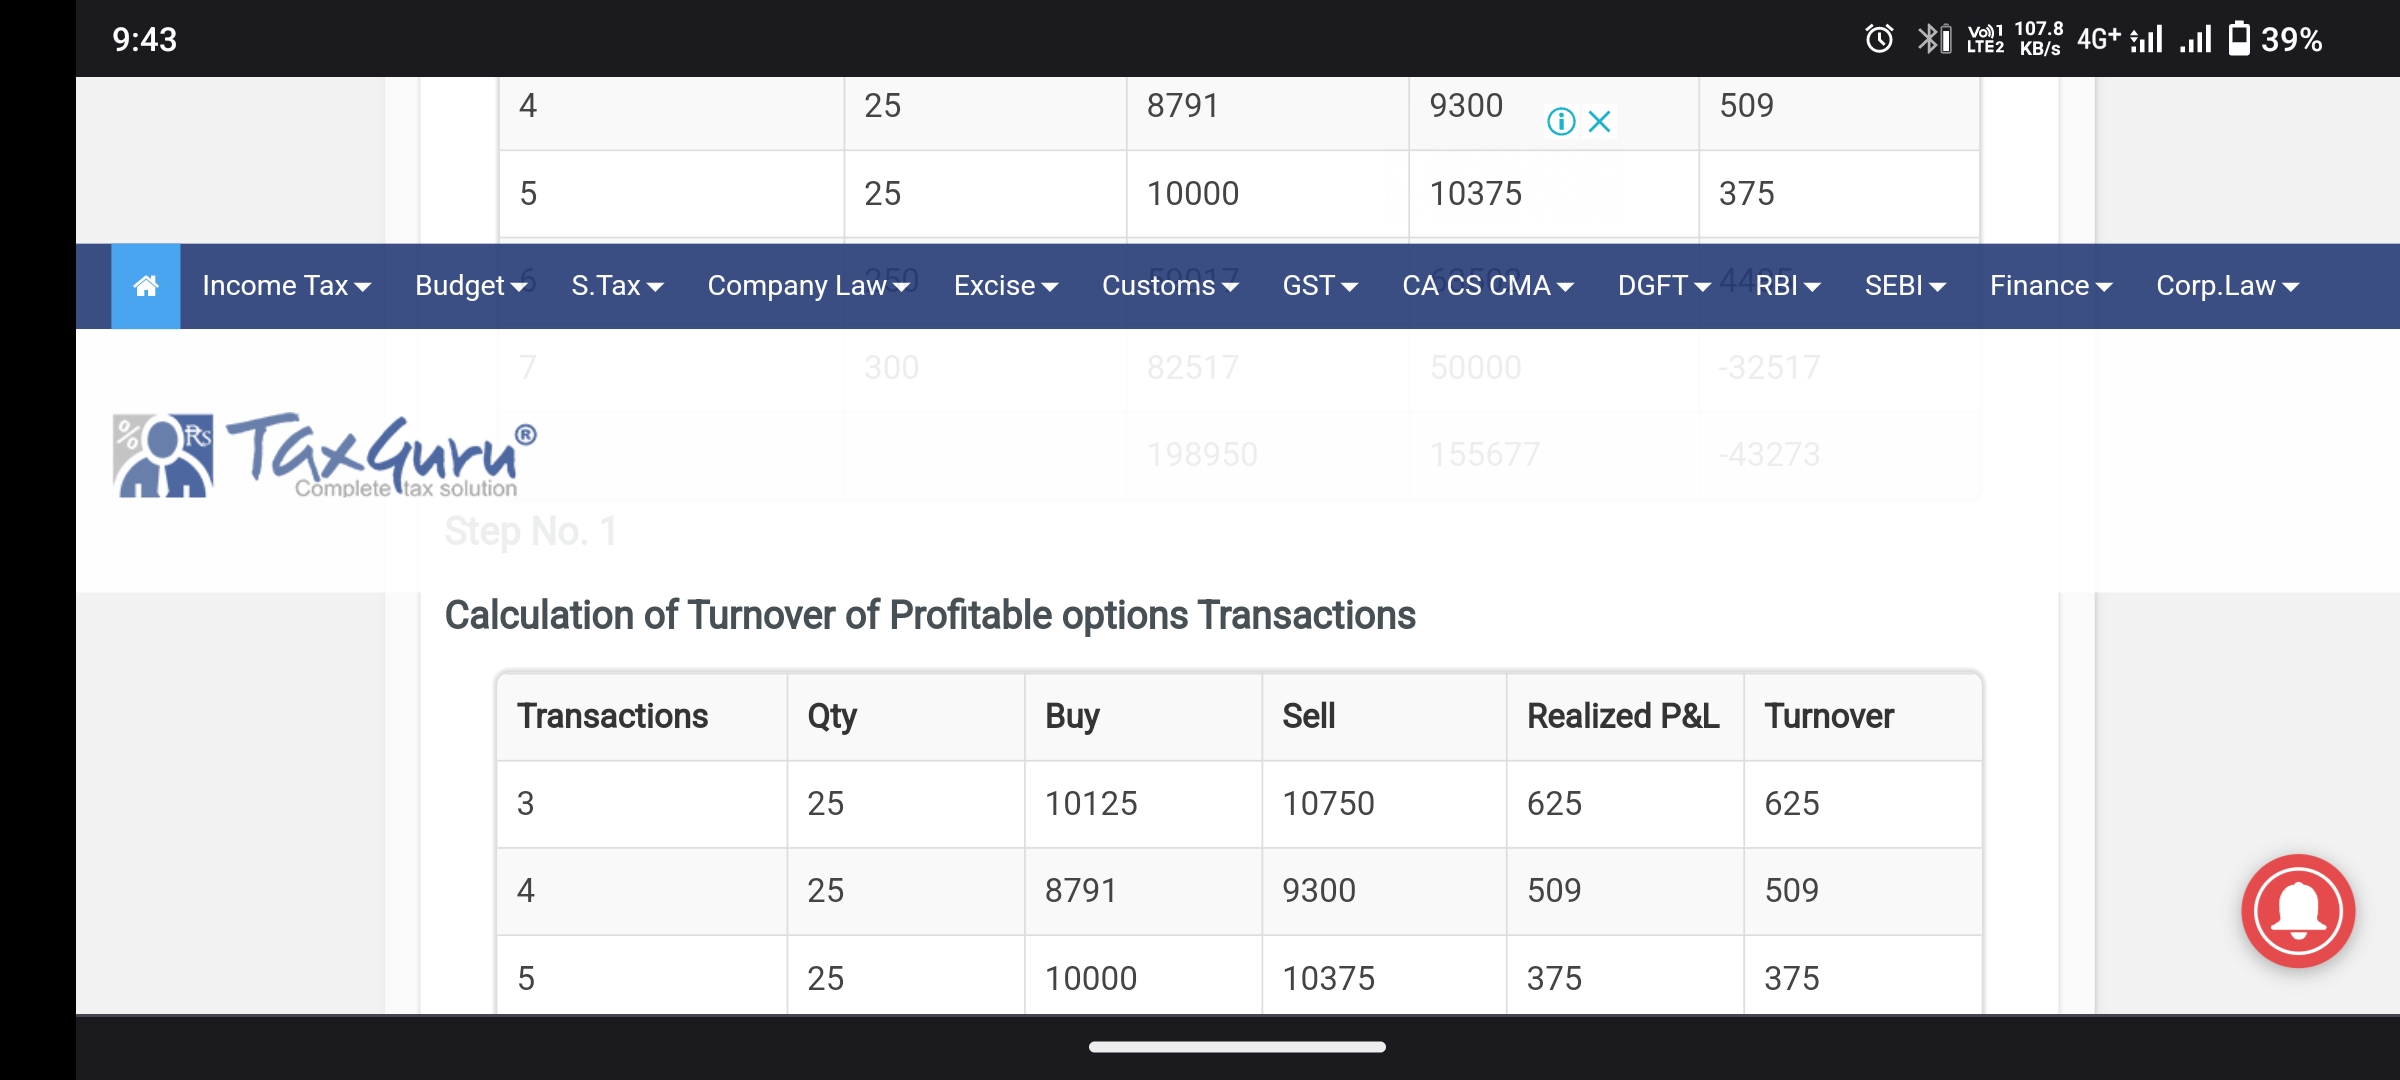Click the Turnover column header
Viewport: 2400px width, 1080px height.
tap(1828, 716)
